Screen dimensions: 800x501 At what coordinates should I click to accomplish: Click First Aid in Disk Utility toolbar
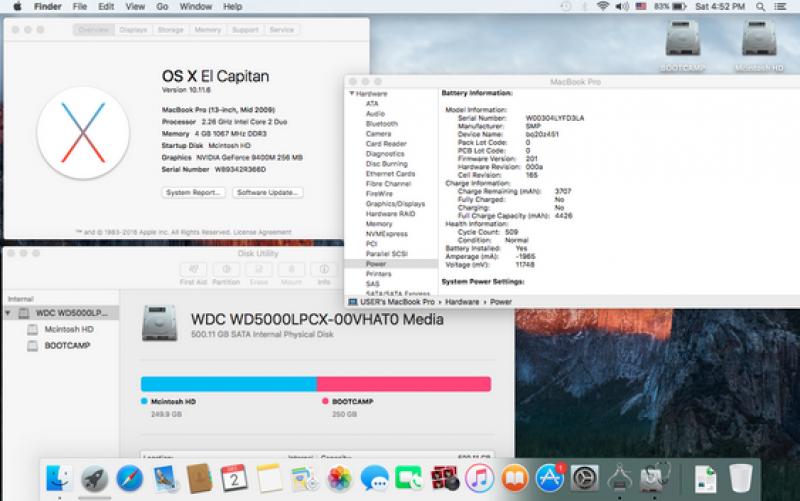(193, 274)
